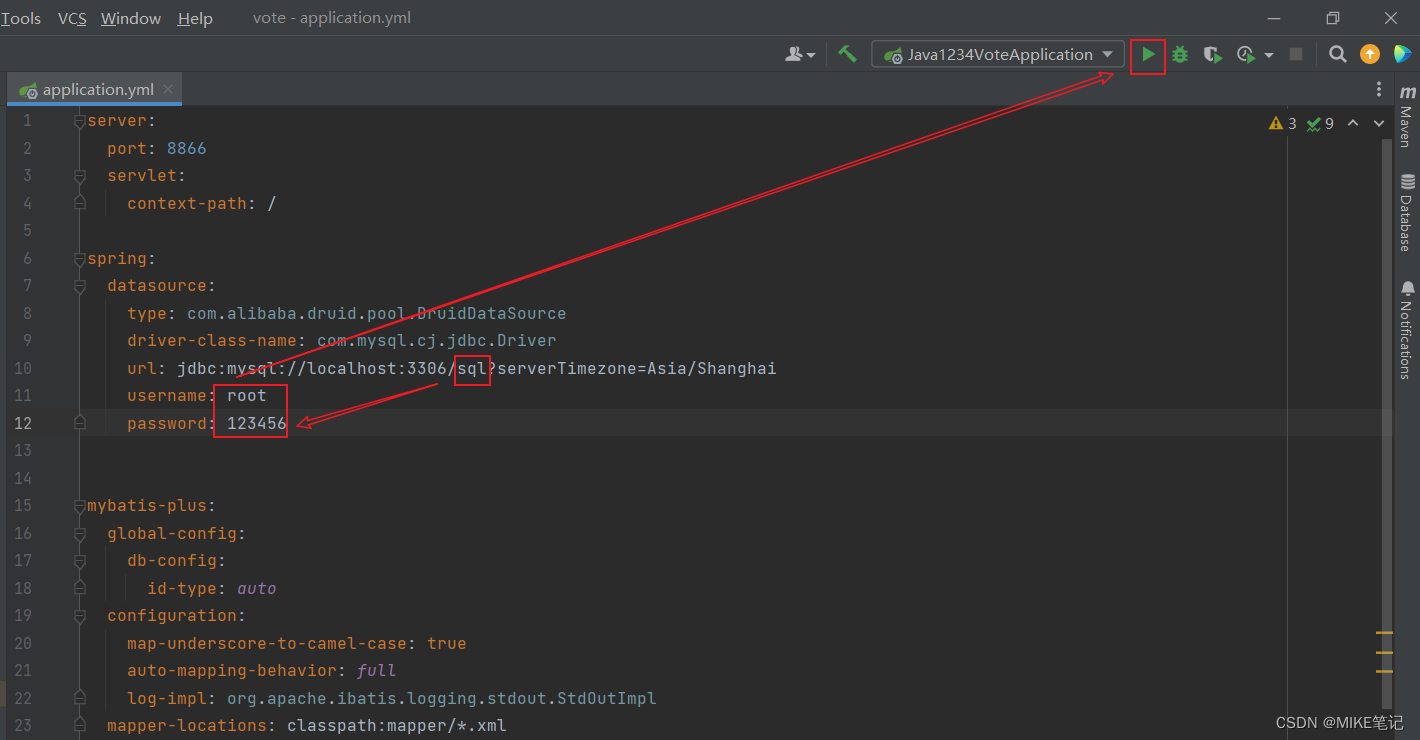Screen dimensions: 1420x740
Task: Click the 9 typos indicator
Action: (x=1320, y=123)
